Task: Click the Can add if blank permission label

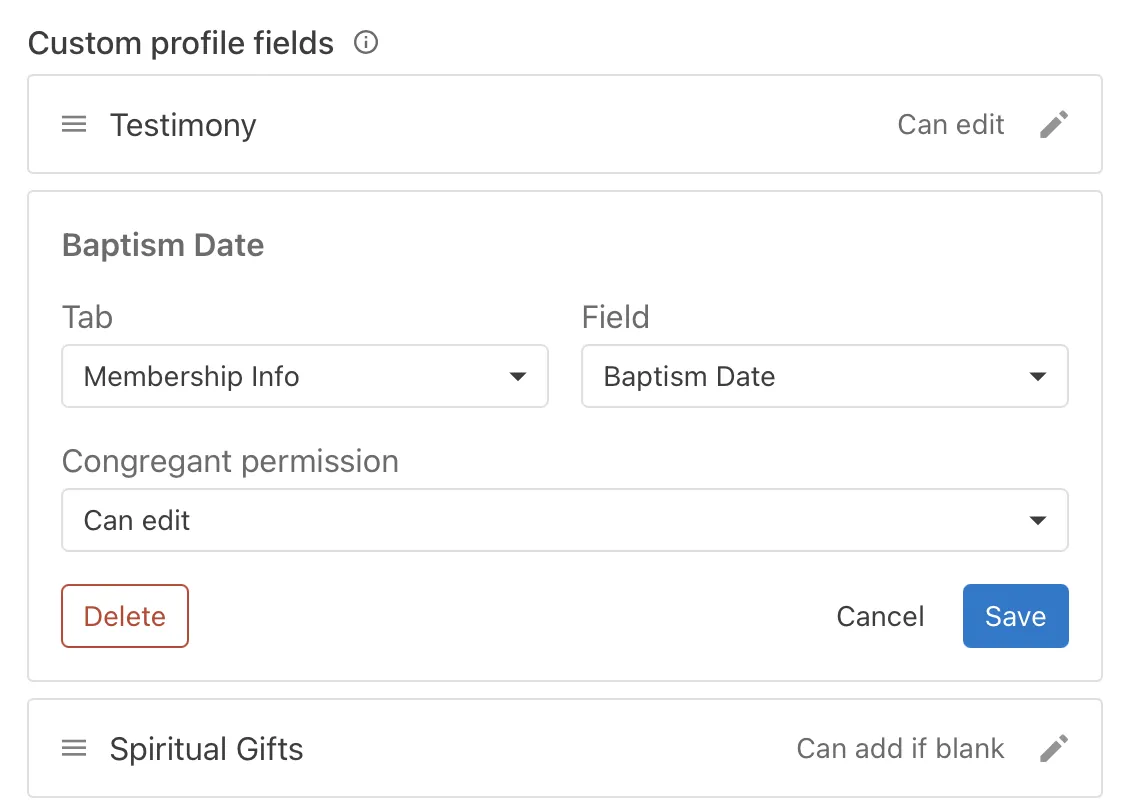Action: (900, 749)
